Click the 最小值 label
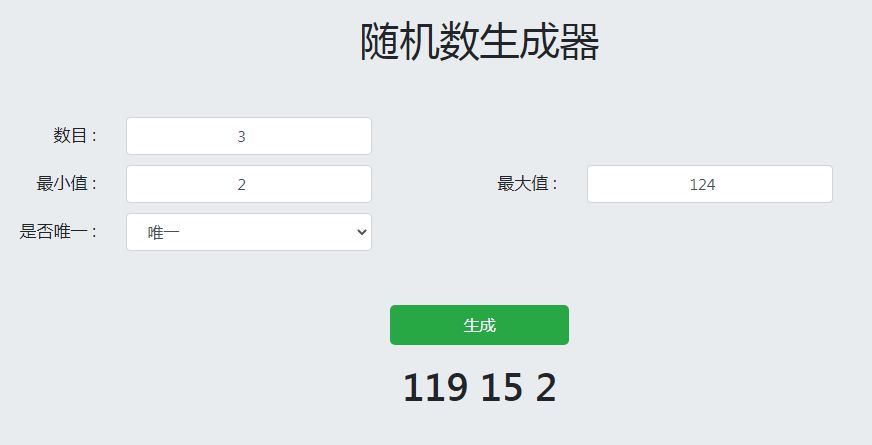This screenshot has width=872, height=445. tap(66, 184)
